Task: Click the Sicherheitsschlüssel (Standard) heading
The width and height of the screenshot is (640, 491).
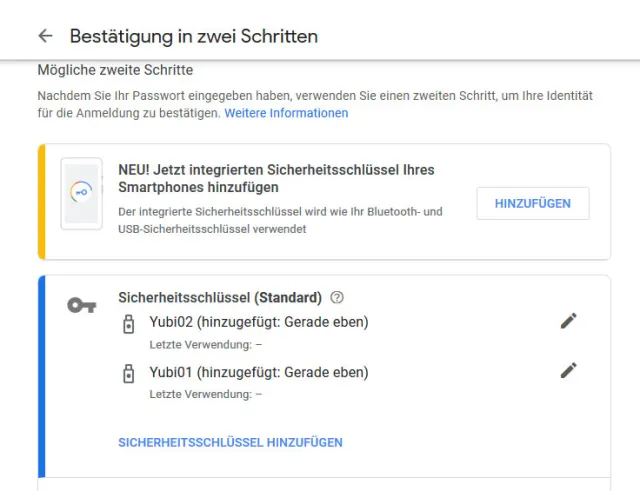Action: (x=220, y=297)
